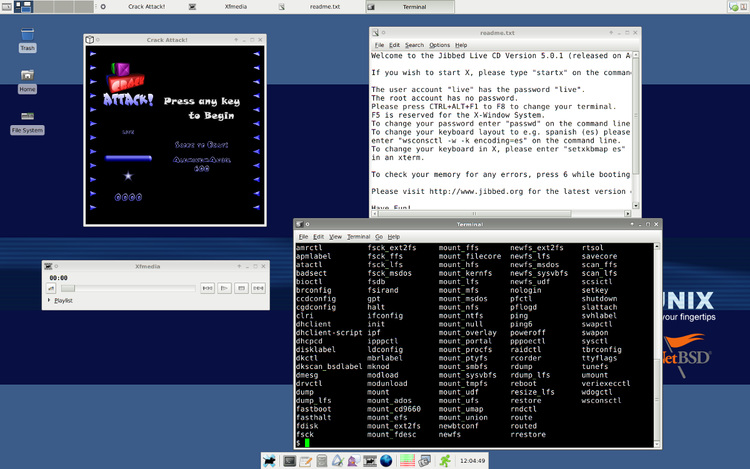Screen dimensions: 750x469
Task: Click the green running man logout icon
Action: (x=445, y=461)
